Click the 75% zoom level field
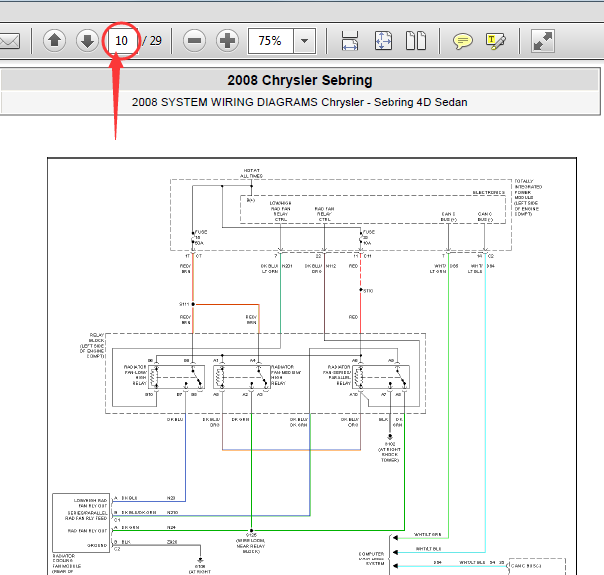The height and width of the screenshot is (575, 604). click(x=271, y=40)
